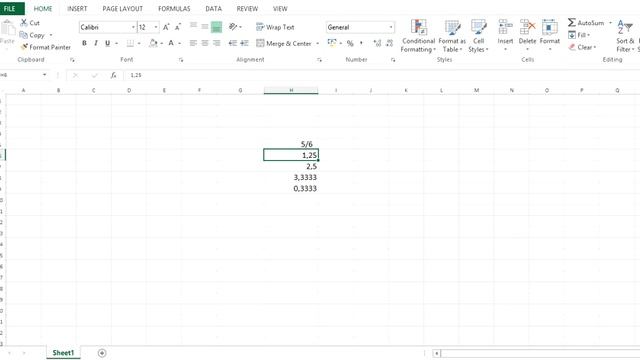
Task: Toggle Middle Align
Action: pyautogui.click(x=205, y=27)
